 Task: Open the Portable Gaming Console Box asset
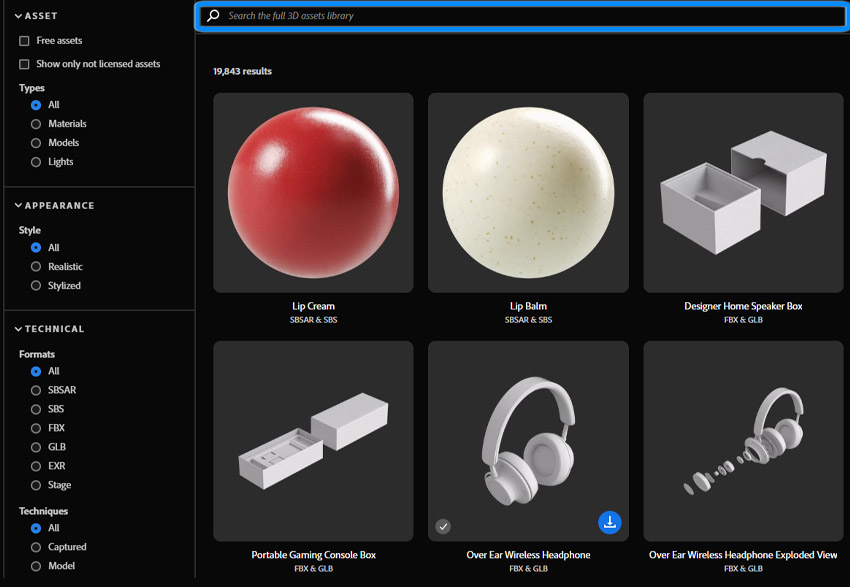313,440
